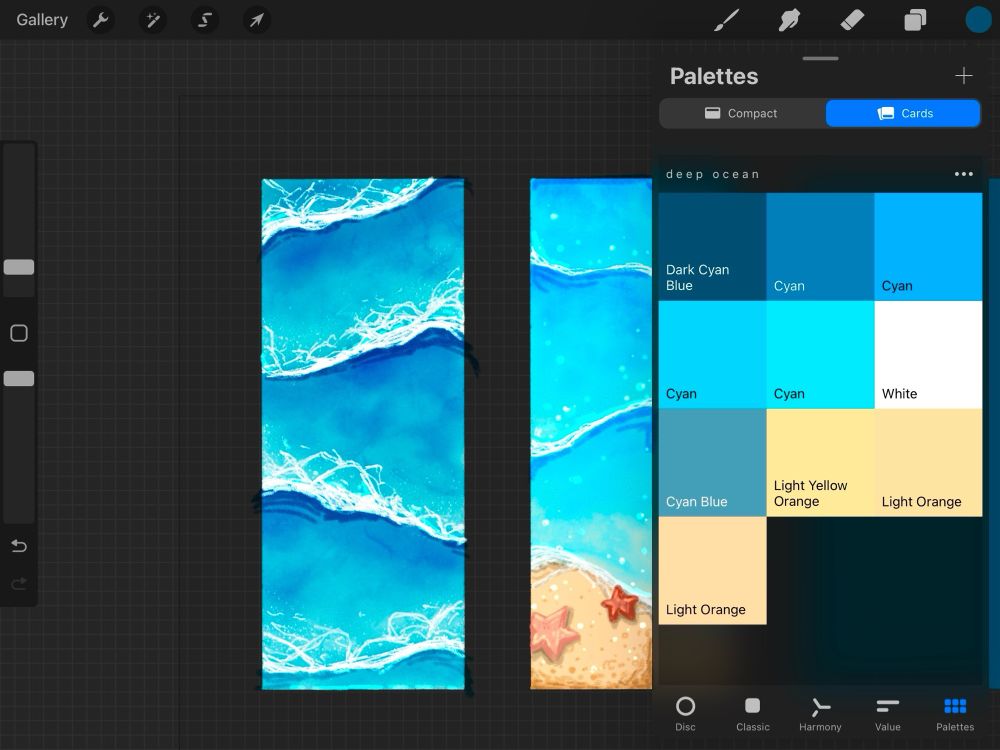Tap the square modify button on sidebar
1000x750 pixels.
point(19,333)
